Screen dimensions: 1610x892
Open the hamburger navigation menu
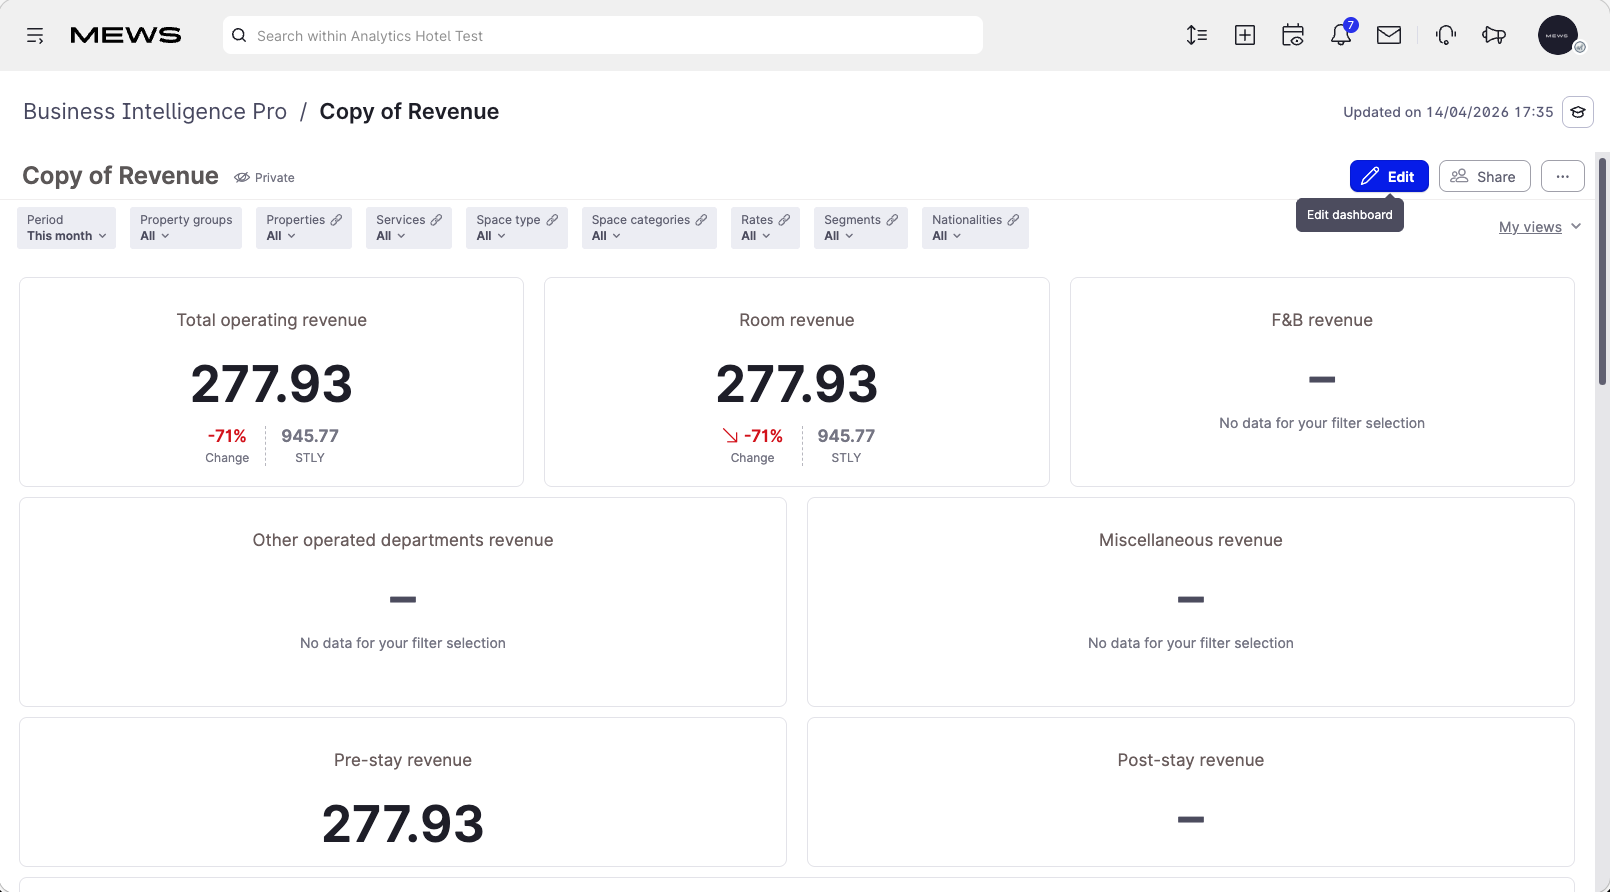click(35, 36)
